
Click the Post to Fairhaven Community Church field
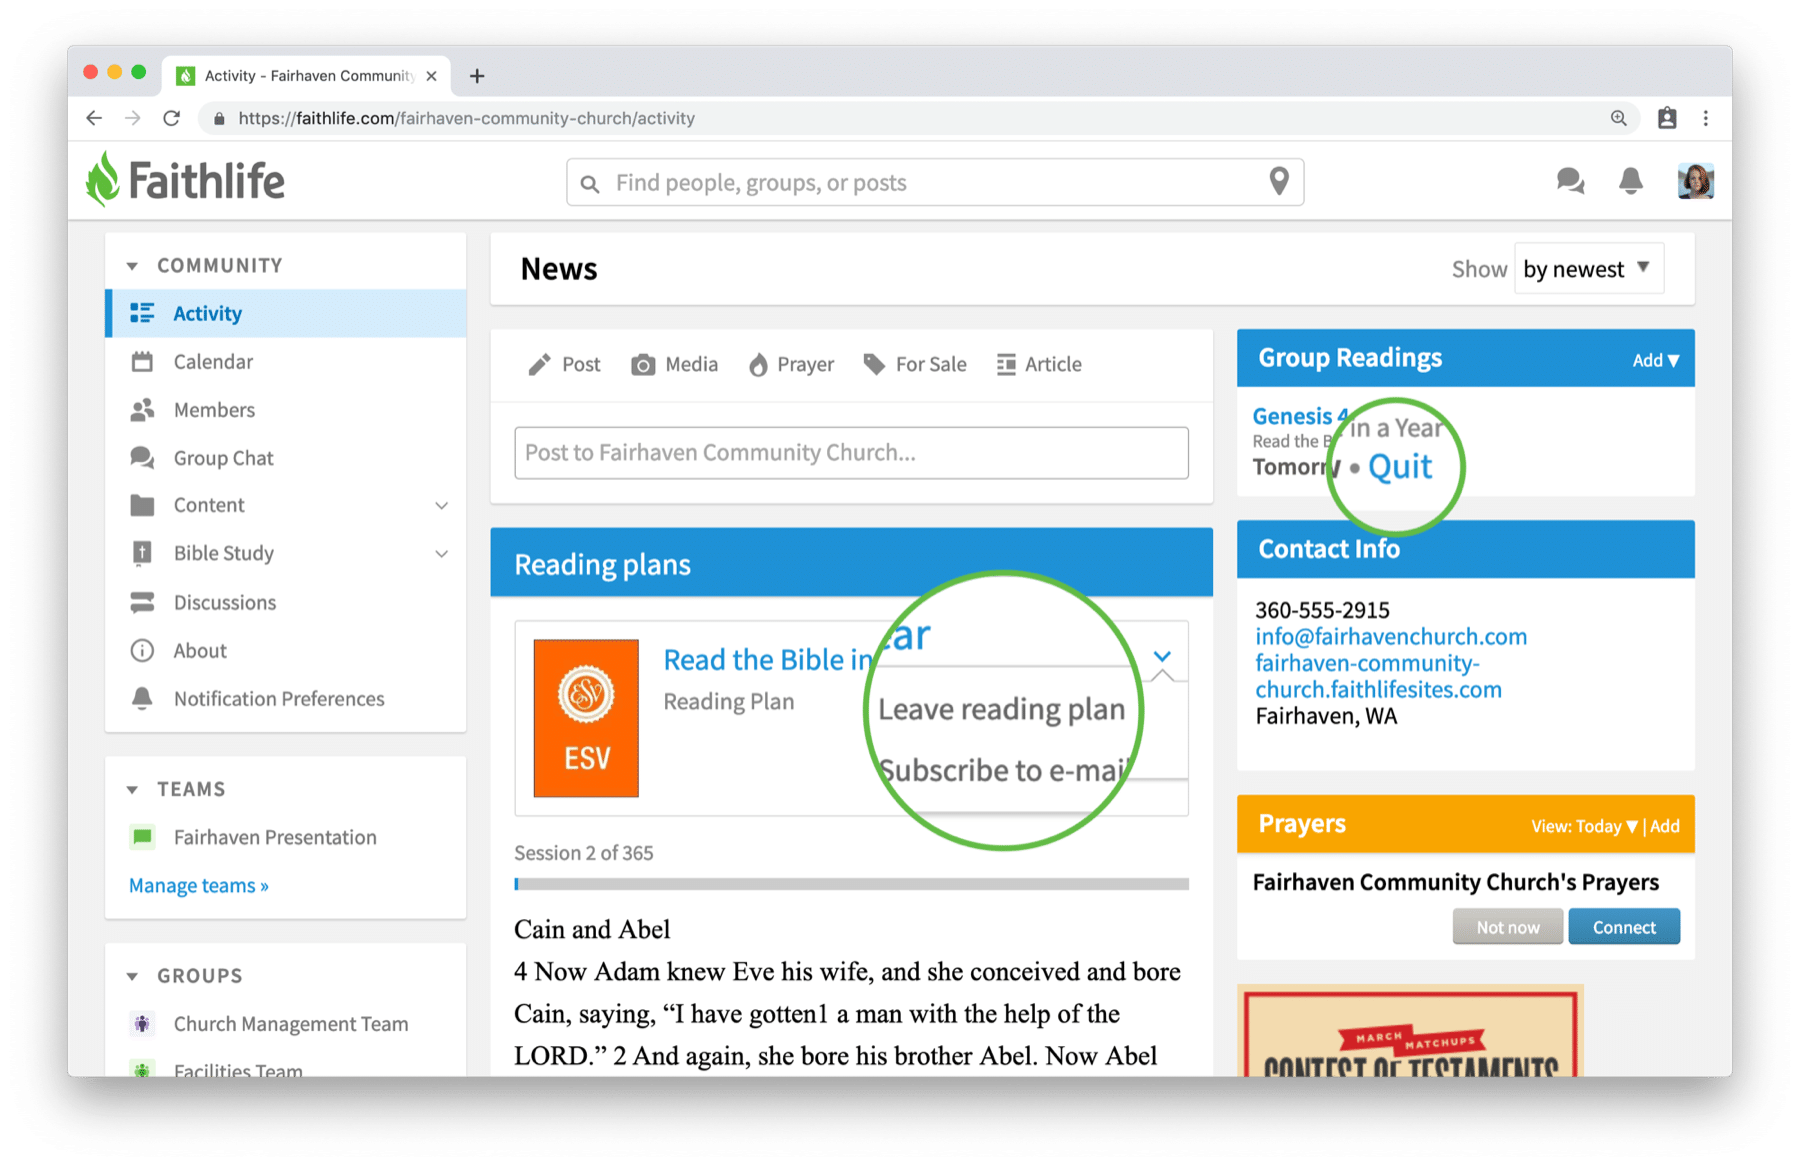851,452
